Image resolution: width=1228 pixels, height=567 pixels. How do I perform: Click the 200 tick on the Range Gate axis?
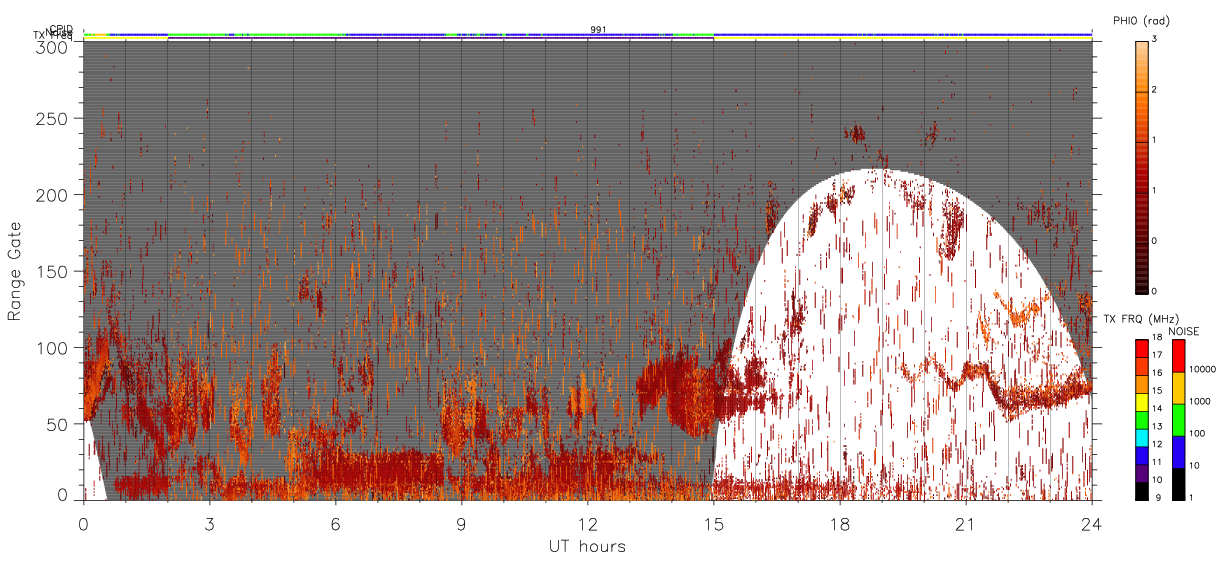[52, 195]
